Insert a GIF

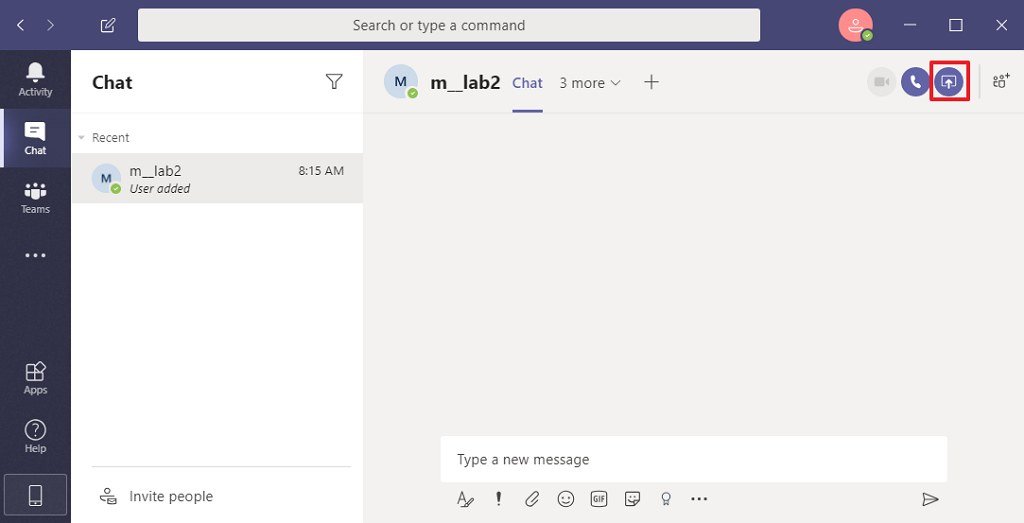tap(599, 499)
